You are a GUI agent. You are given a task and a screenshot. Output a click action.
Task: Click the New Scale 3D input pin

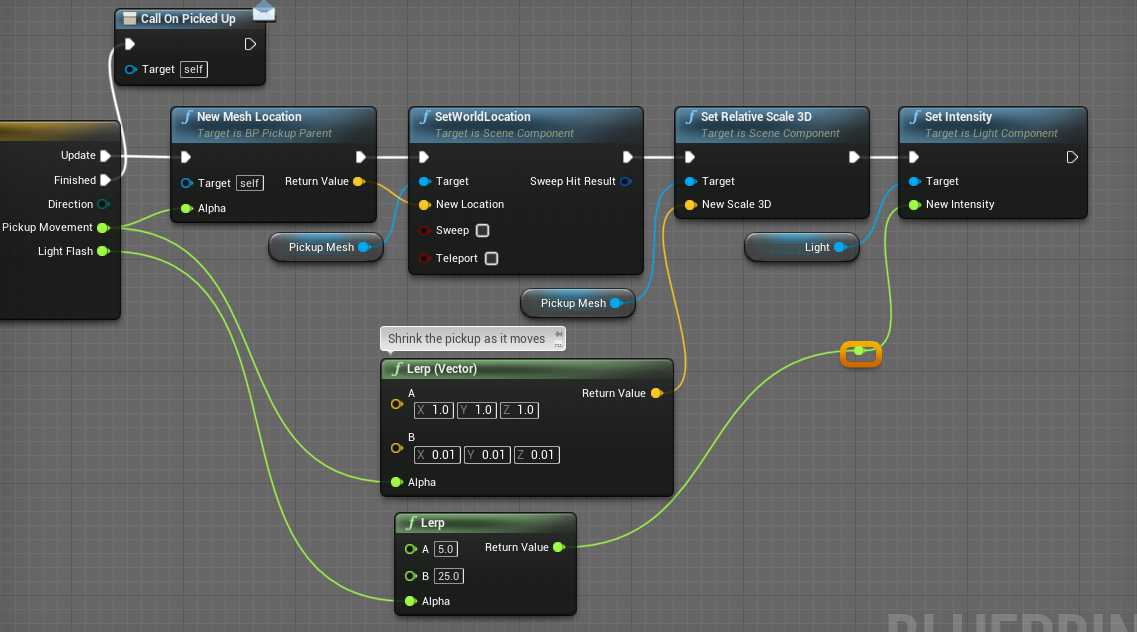[x=689, y=204]
